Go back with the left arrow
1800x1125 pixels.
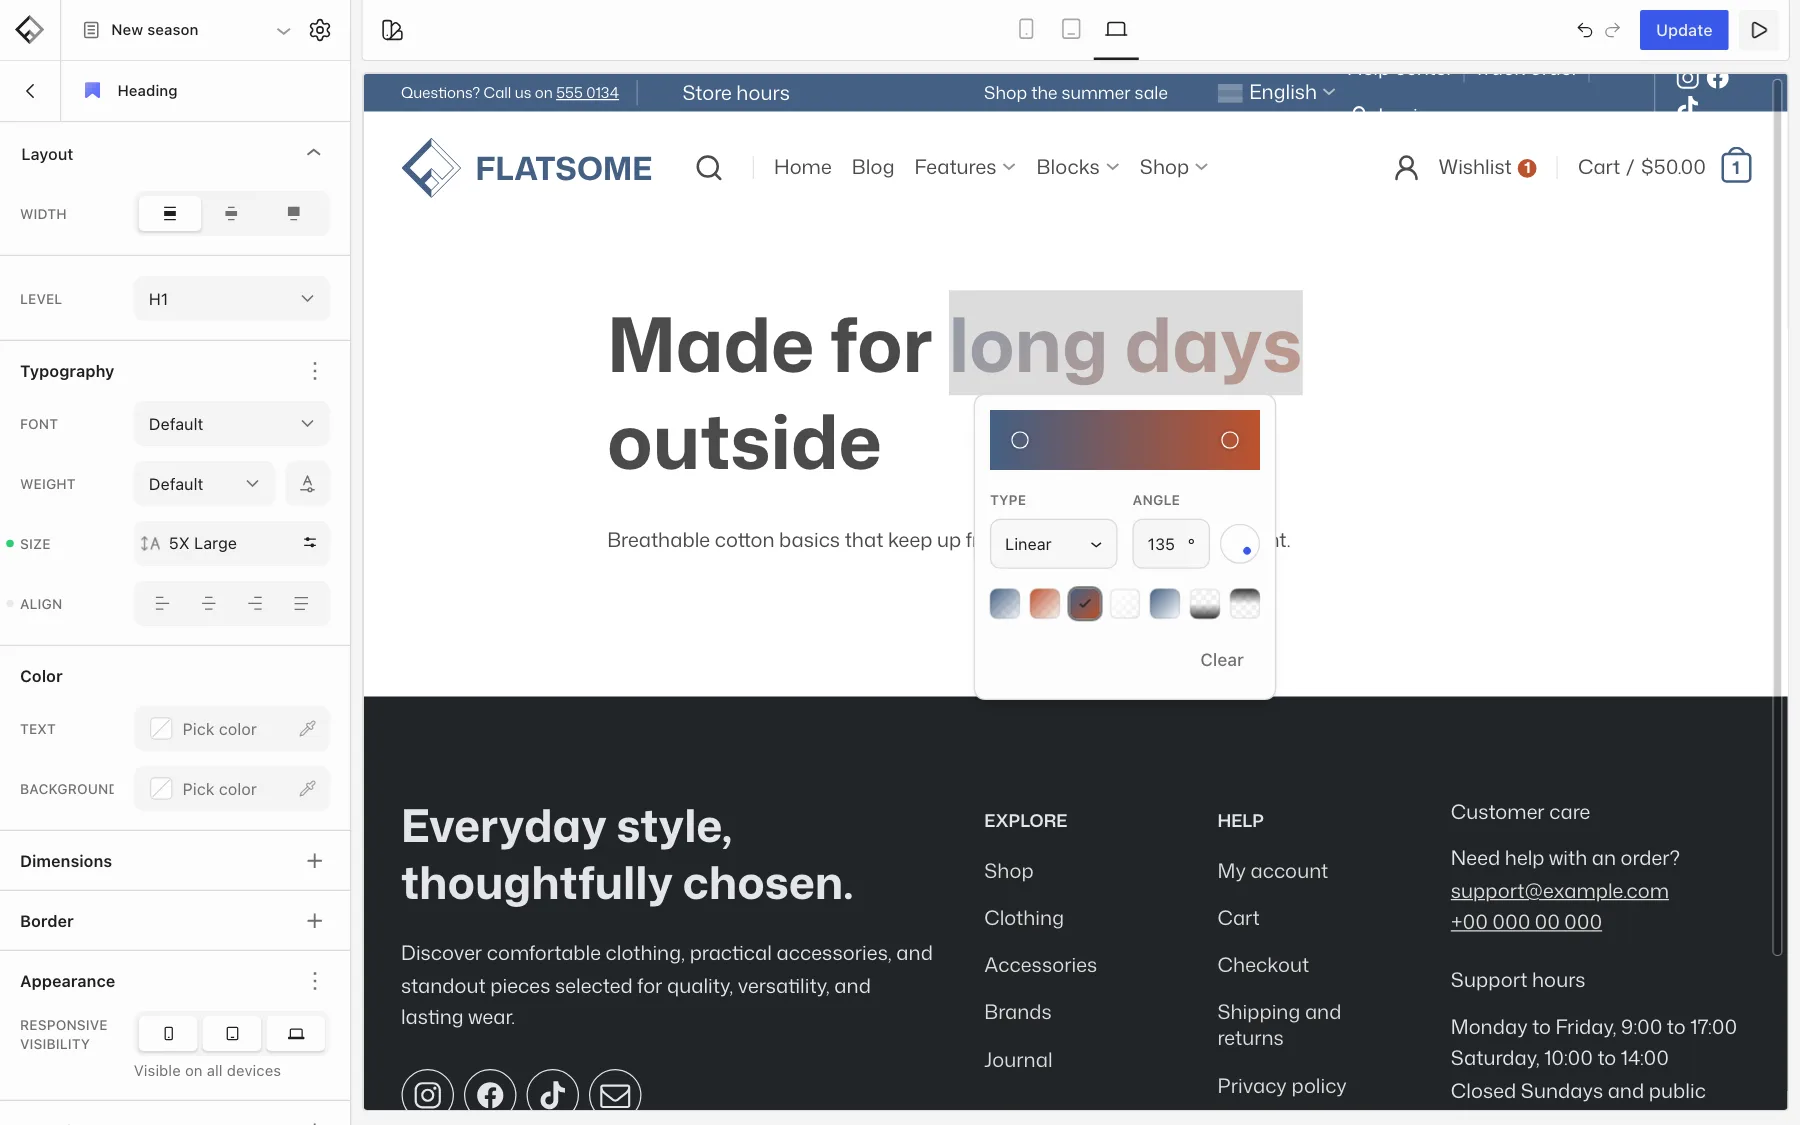click(x=30, y=91)
